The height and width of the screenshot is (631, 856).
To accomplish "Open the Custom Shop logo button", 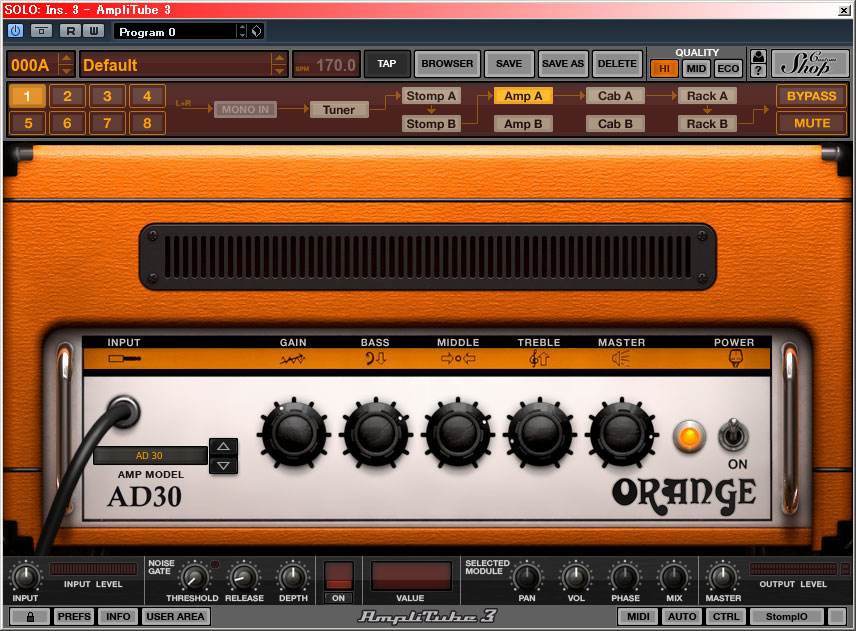I will pyautogui.click(x=810, y=63).
